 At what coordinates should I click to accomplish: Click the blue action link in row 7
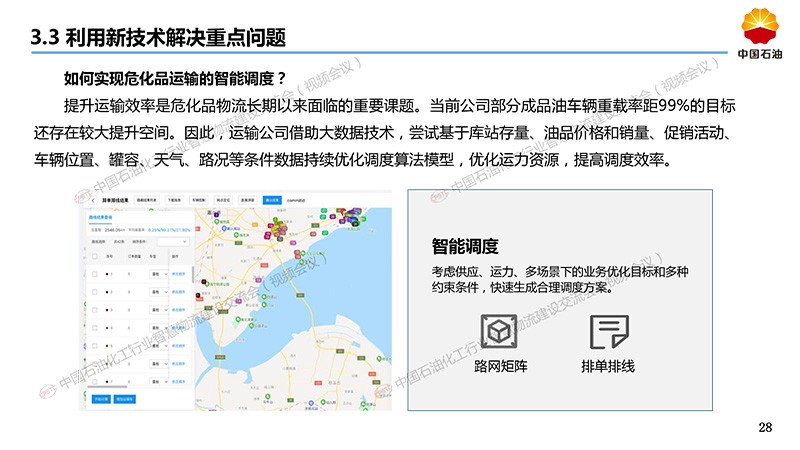pos(179,382)
